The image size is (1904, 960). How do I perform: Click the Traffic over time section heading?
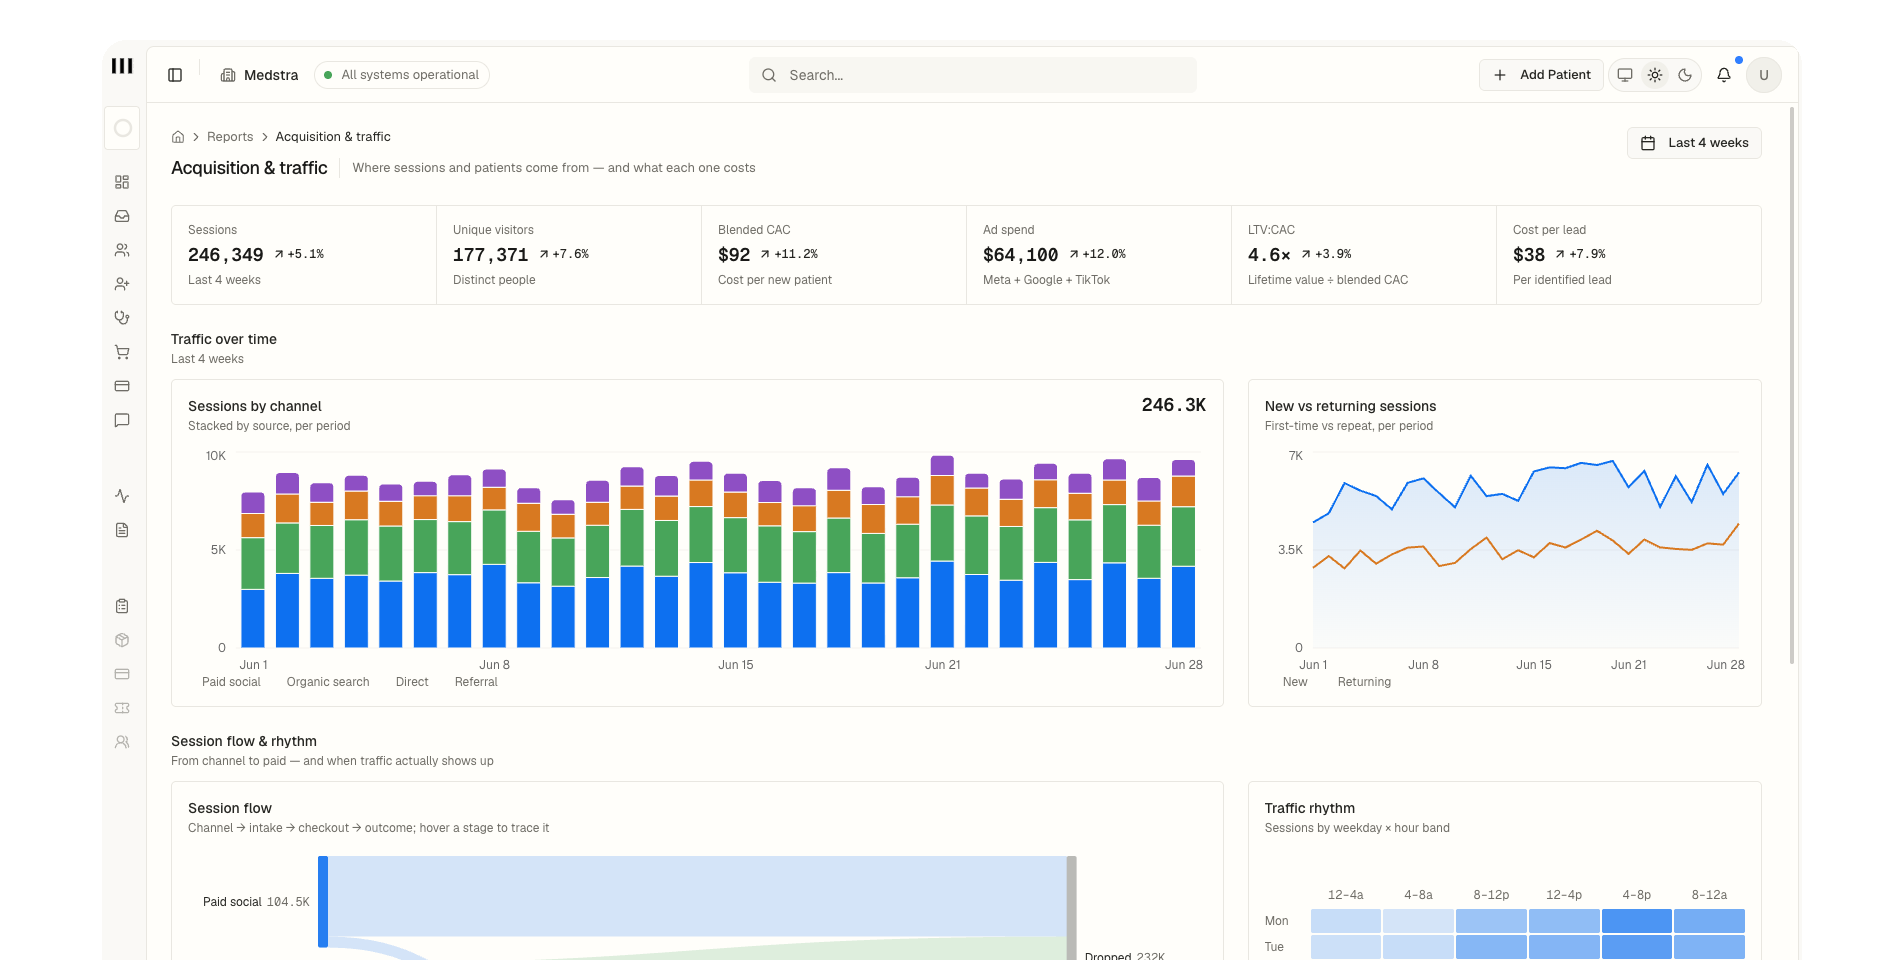(x=224, y=339)
